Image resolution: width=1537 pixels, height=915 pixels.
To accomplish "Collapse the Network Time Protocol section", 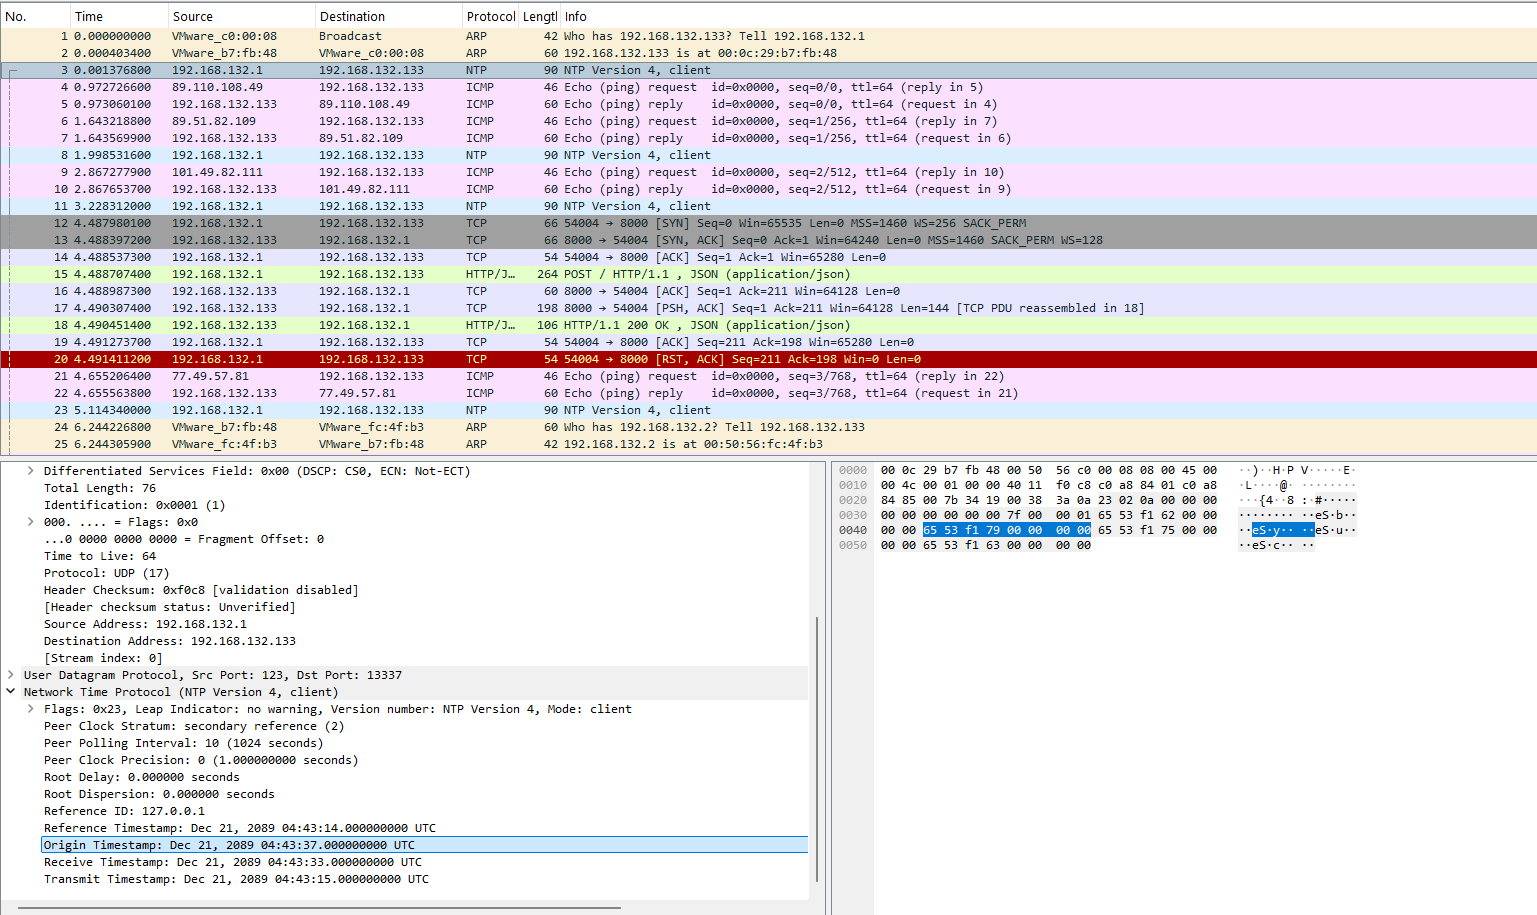I will pyautogui.click(x=11, y=692).
